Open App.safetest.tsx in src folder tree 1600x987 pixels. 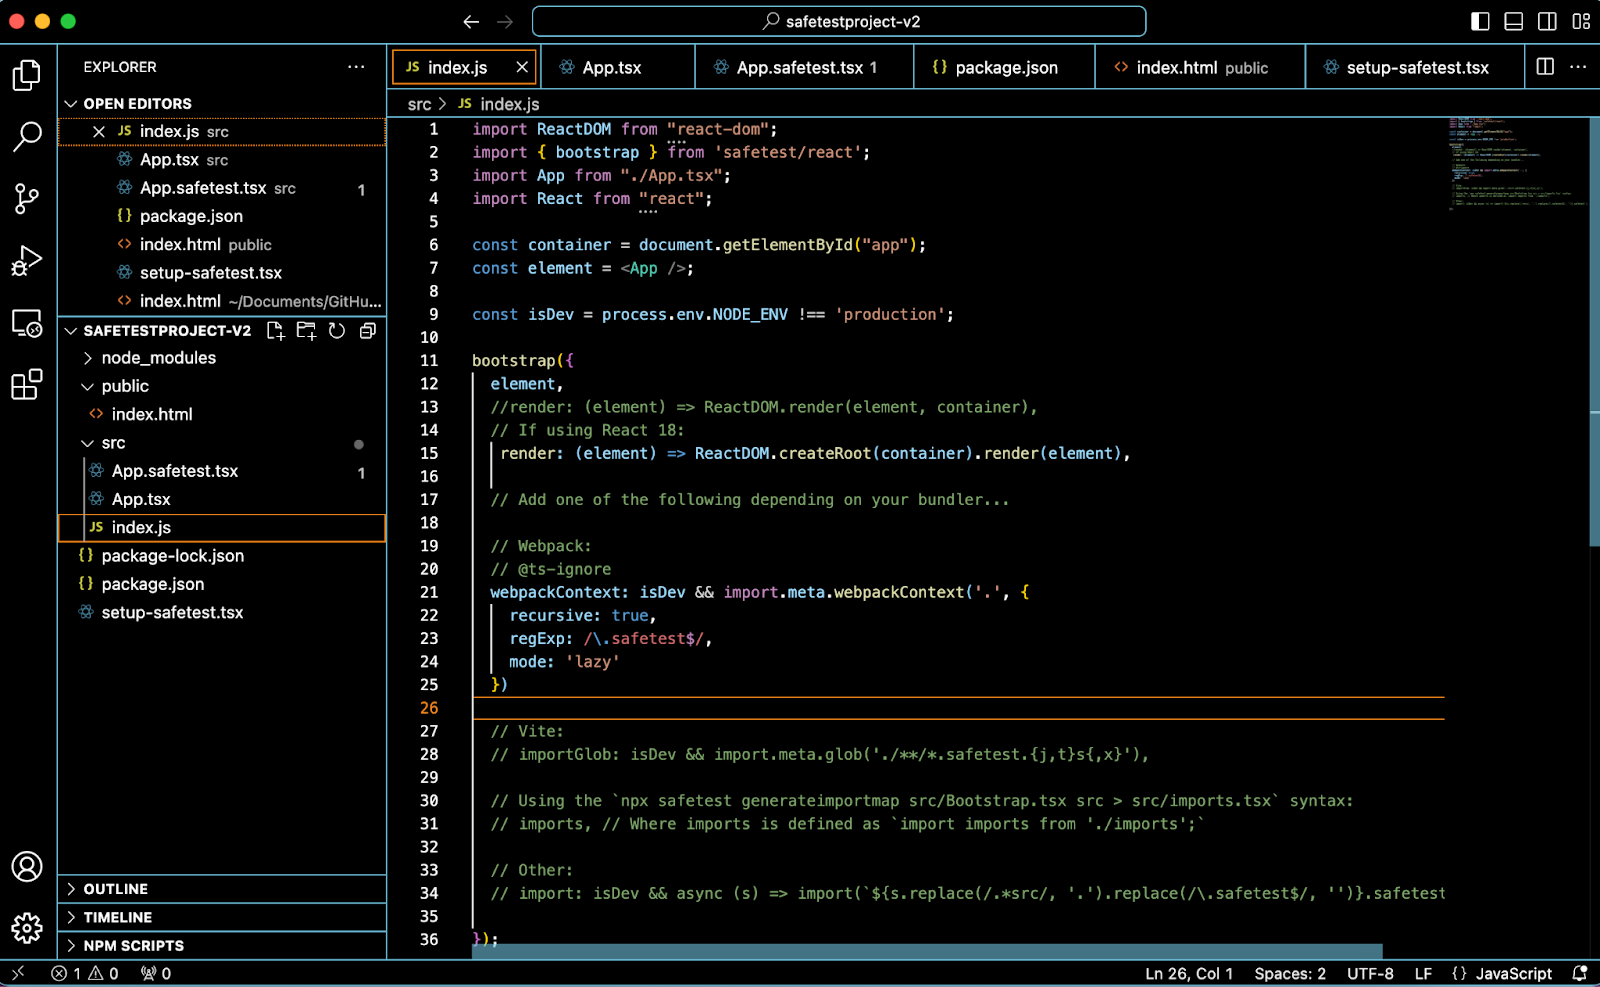pyautogui.click(x=222, y=471)
